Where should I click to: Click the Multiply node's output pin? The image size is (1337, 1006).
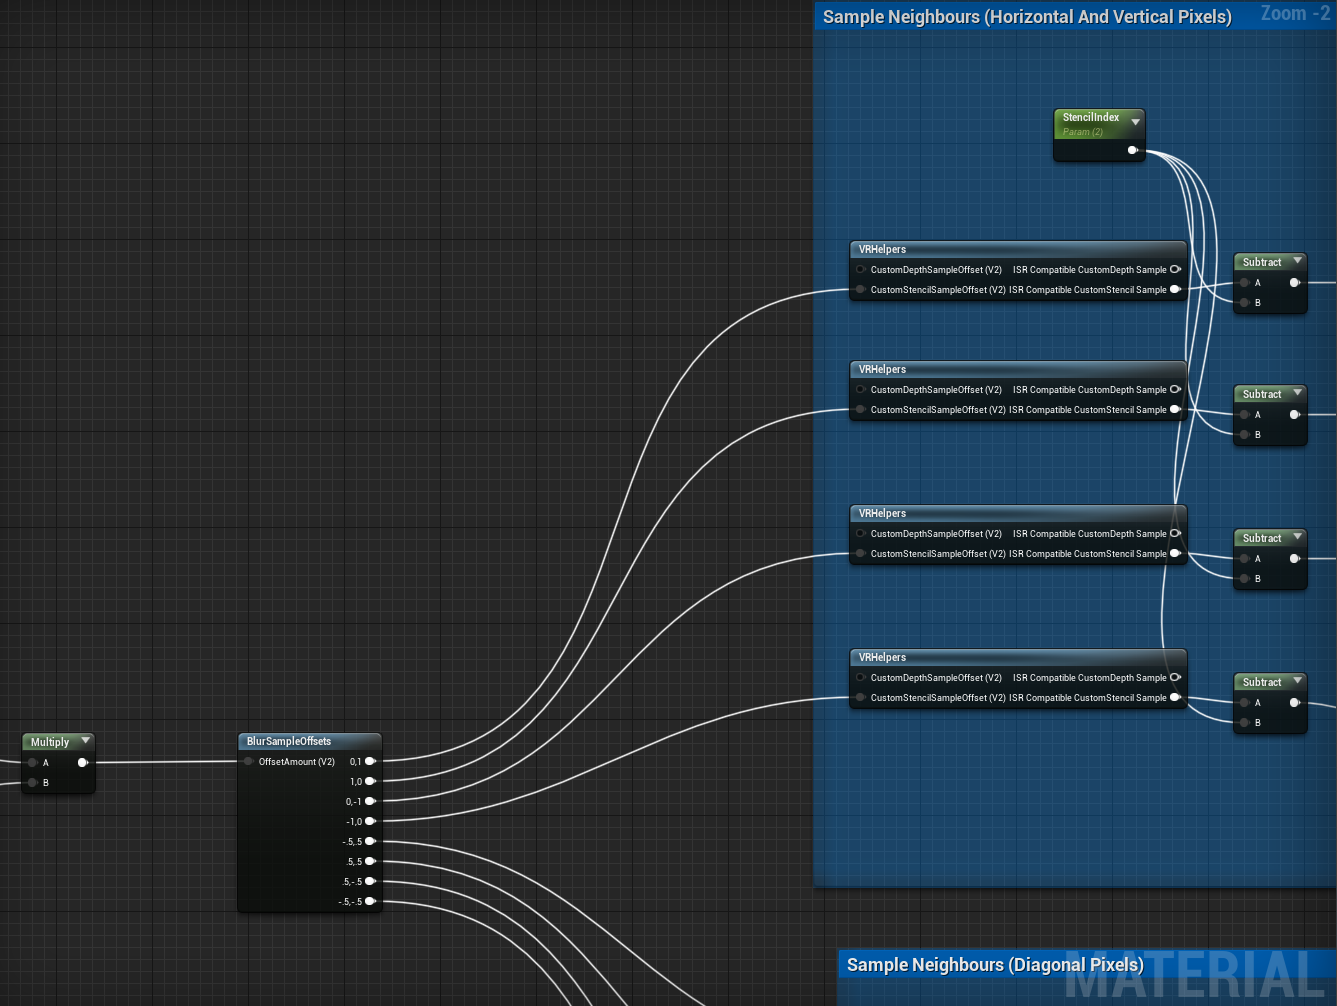(83, 762)
